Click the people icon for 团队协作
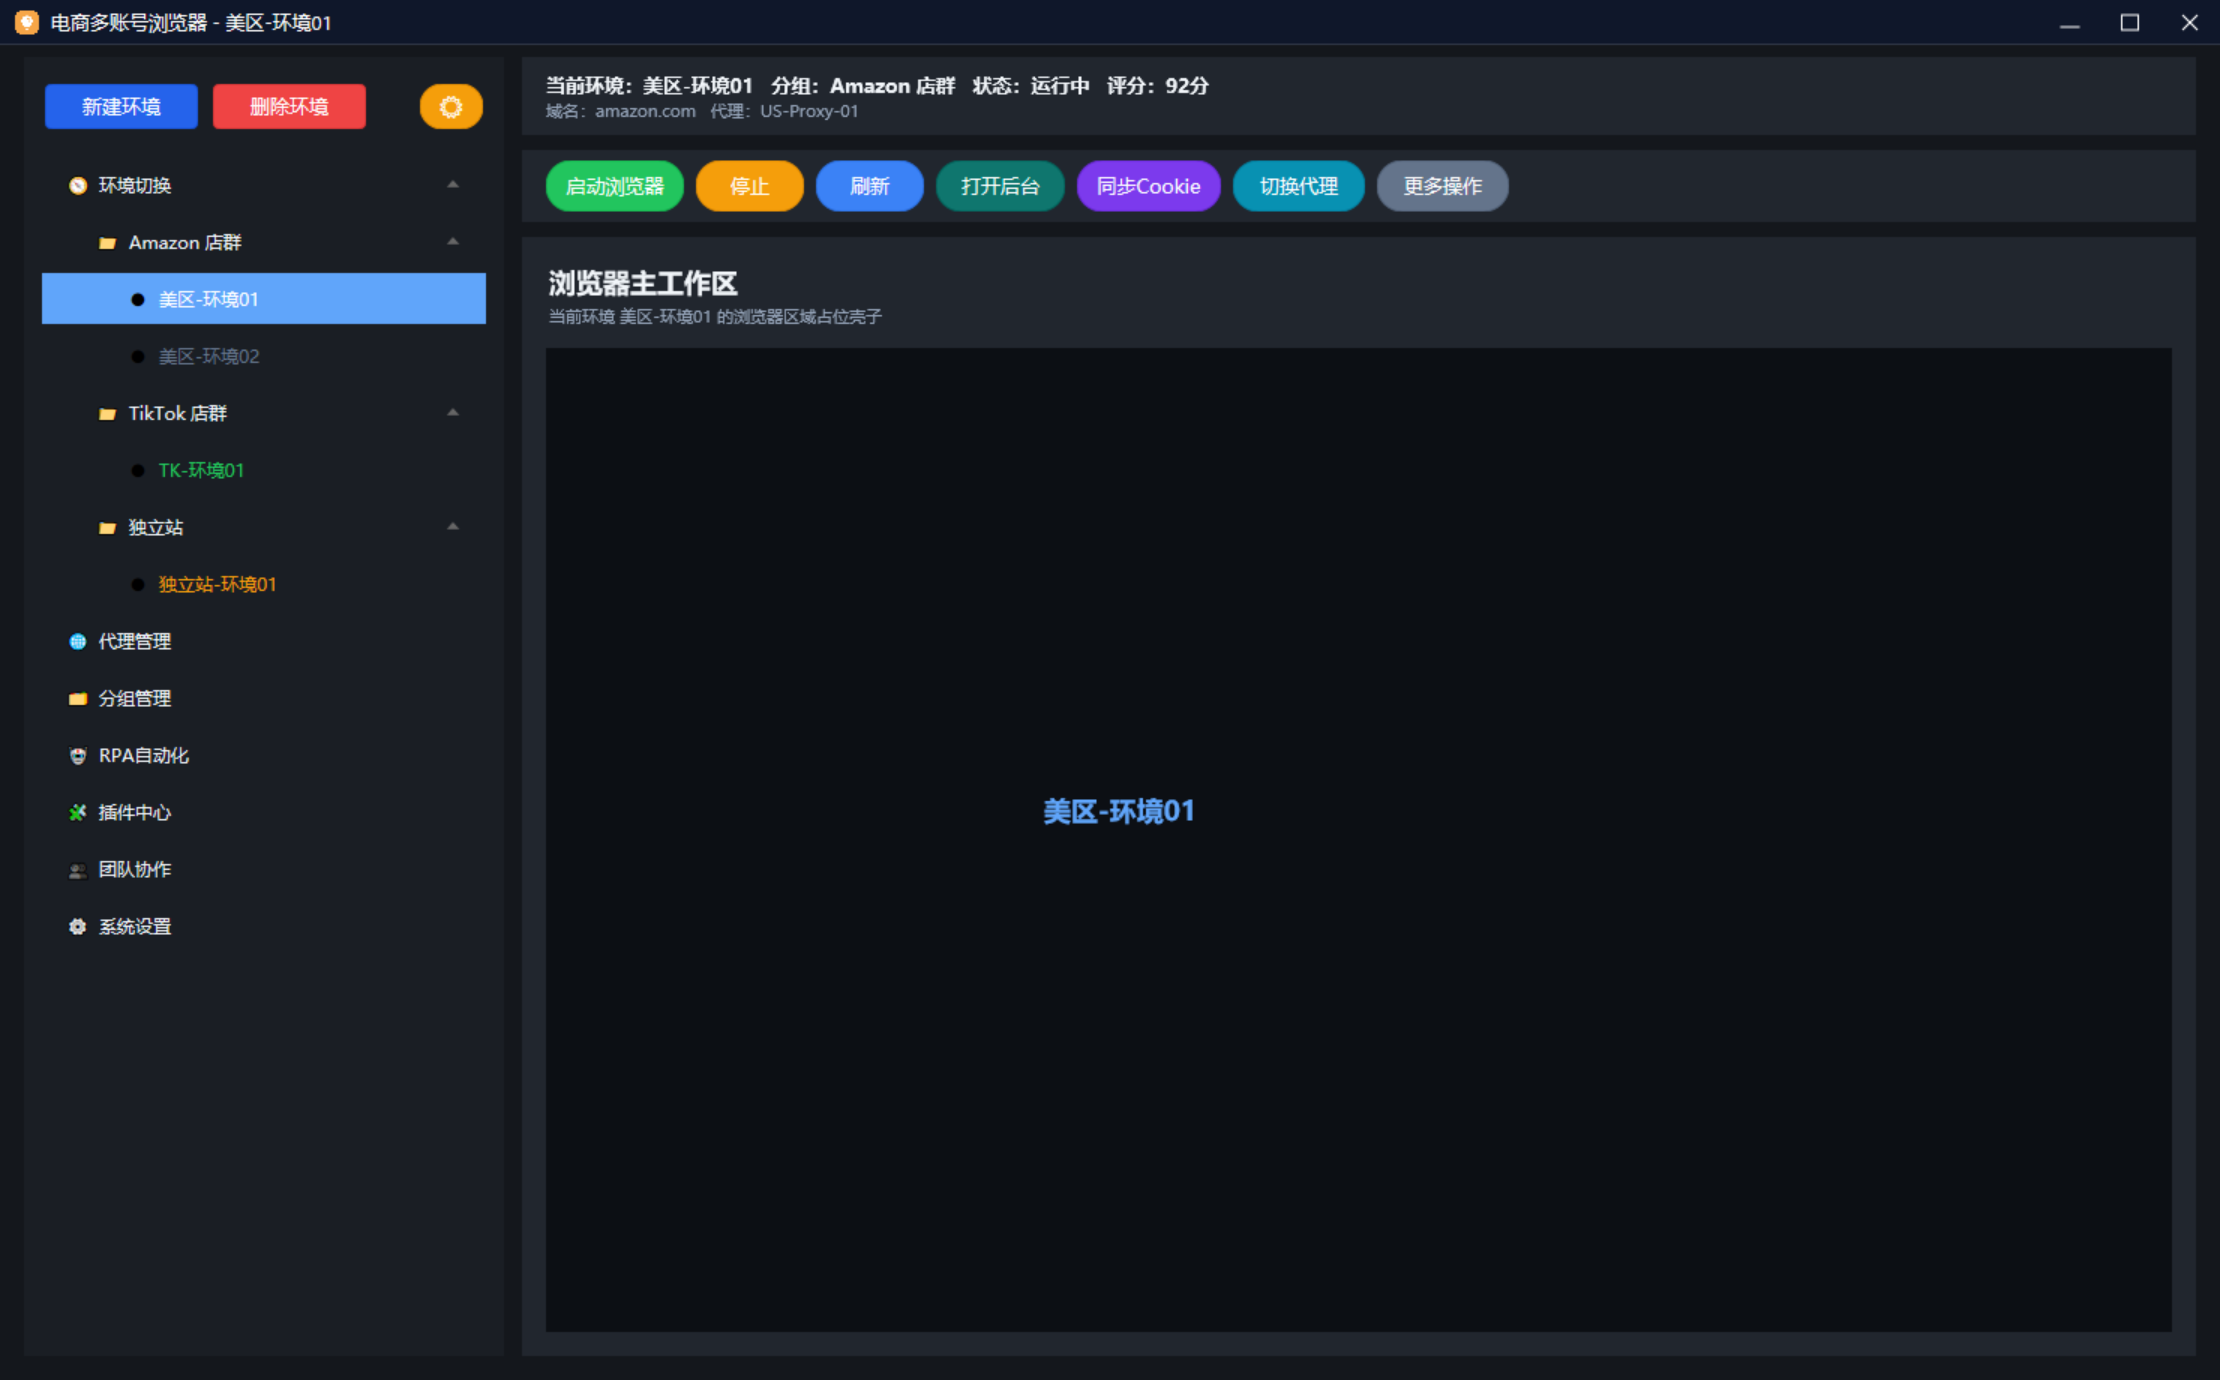This screenshot has height=1380, width=2220. [78, 870]
